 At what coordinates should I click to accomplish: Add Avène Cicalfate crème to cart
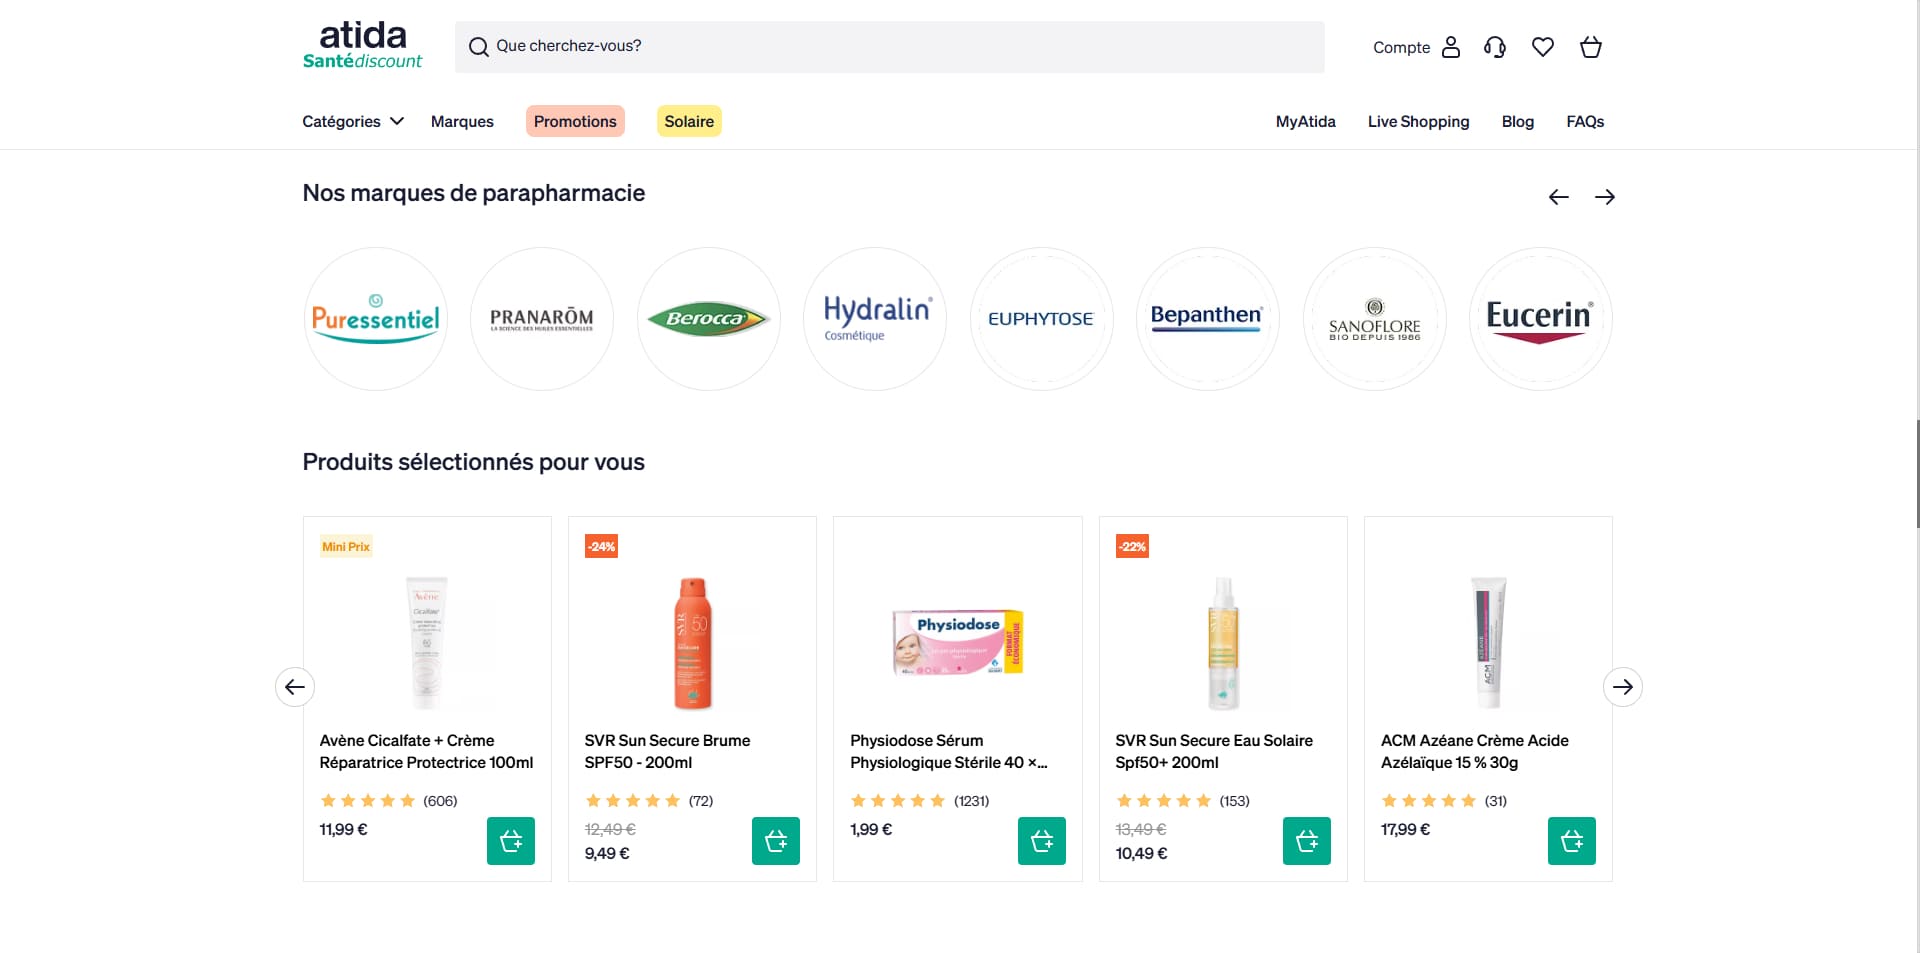pyautogui.click(x=511, y=841)
